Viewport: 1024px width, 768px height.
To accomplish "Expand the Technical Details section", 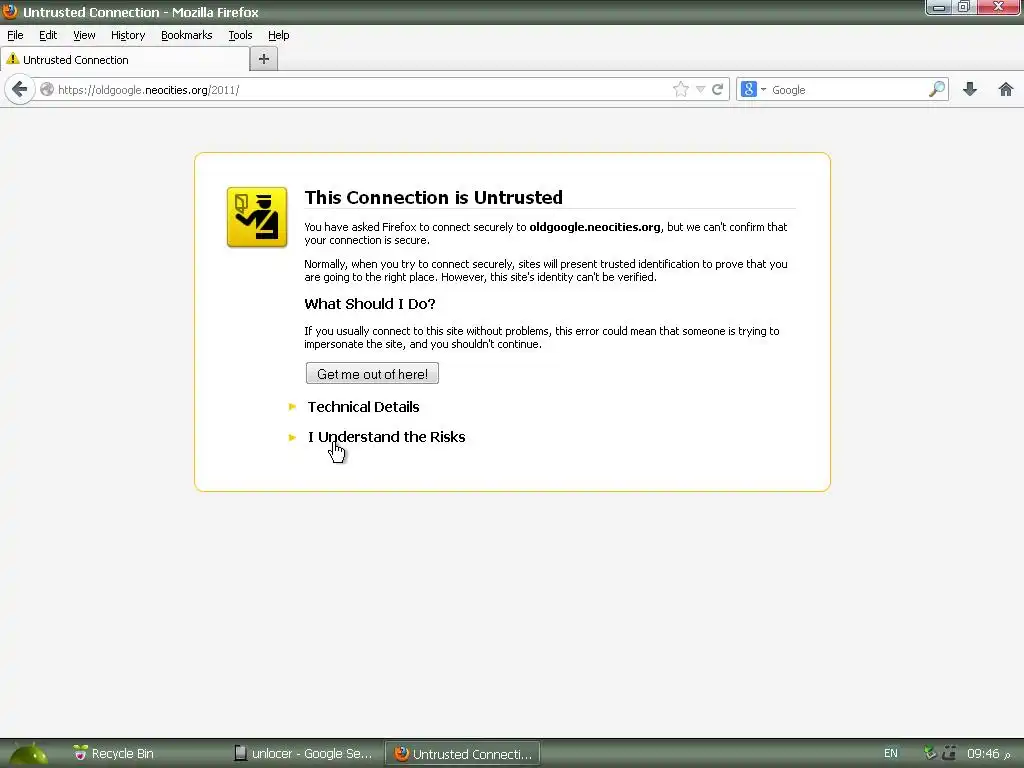I will pyautogui.click(x=363, y=407).
